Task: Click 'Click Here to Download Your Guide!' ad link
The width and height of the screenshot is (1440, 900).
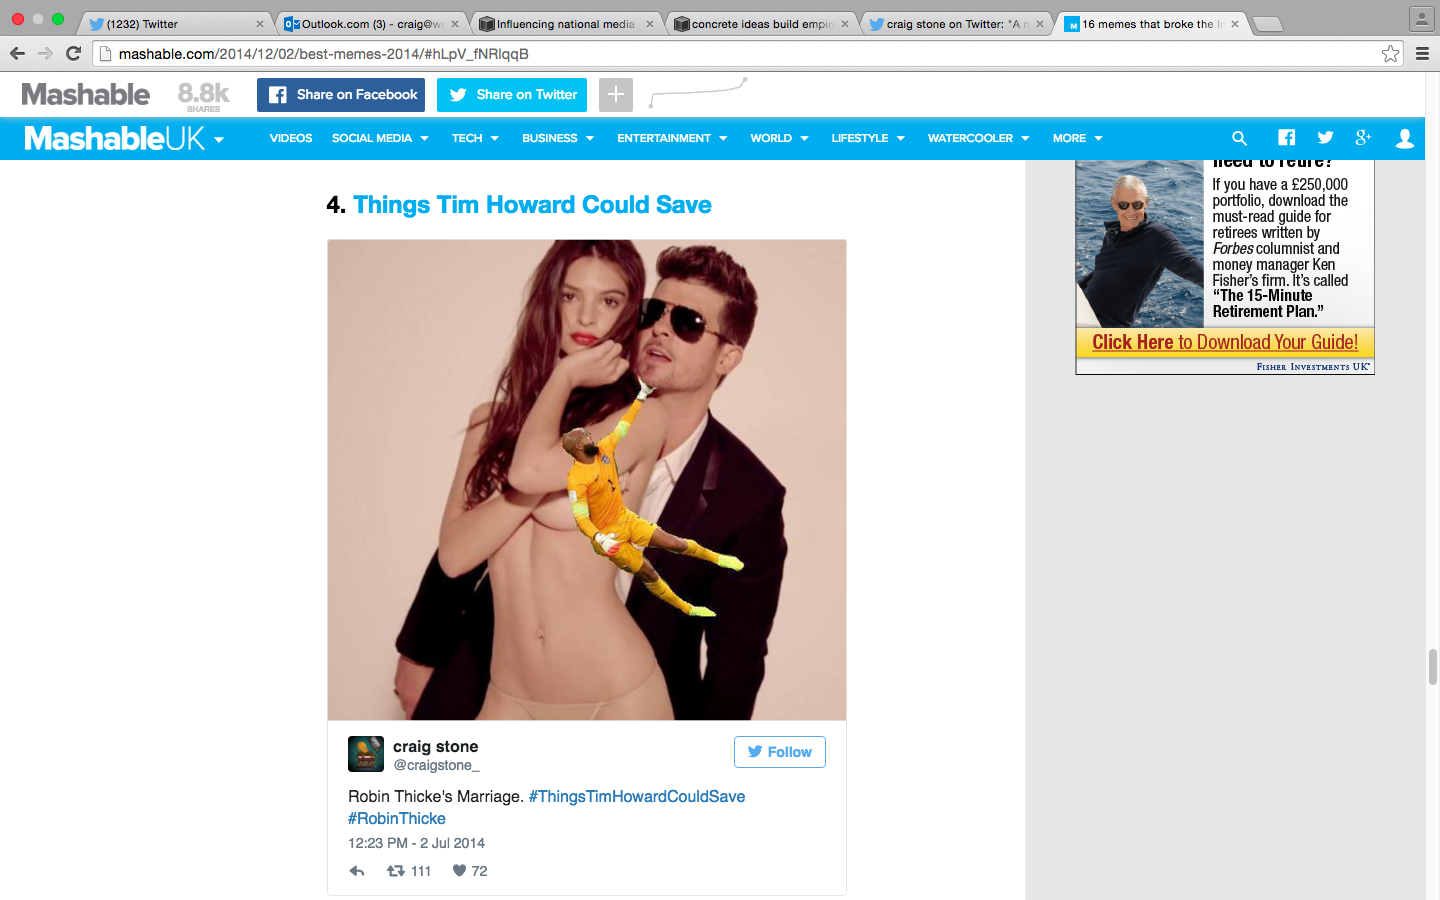Action: click(1225, 342)
